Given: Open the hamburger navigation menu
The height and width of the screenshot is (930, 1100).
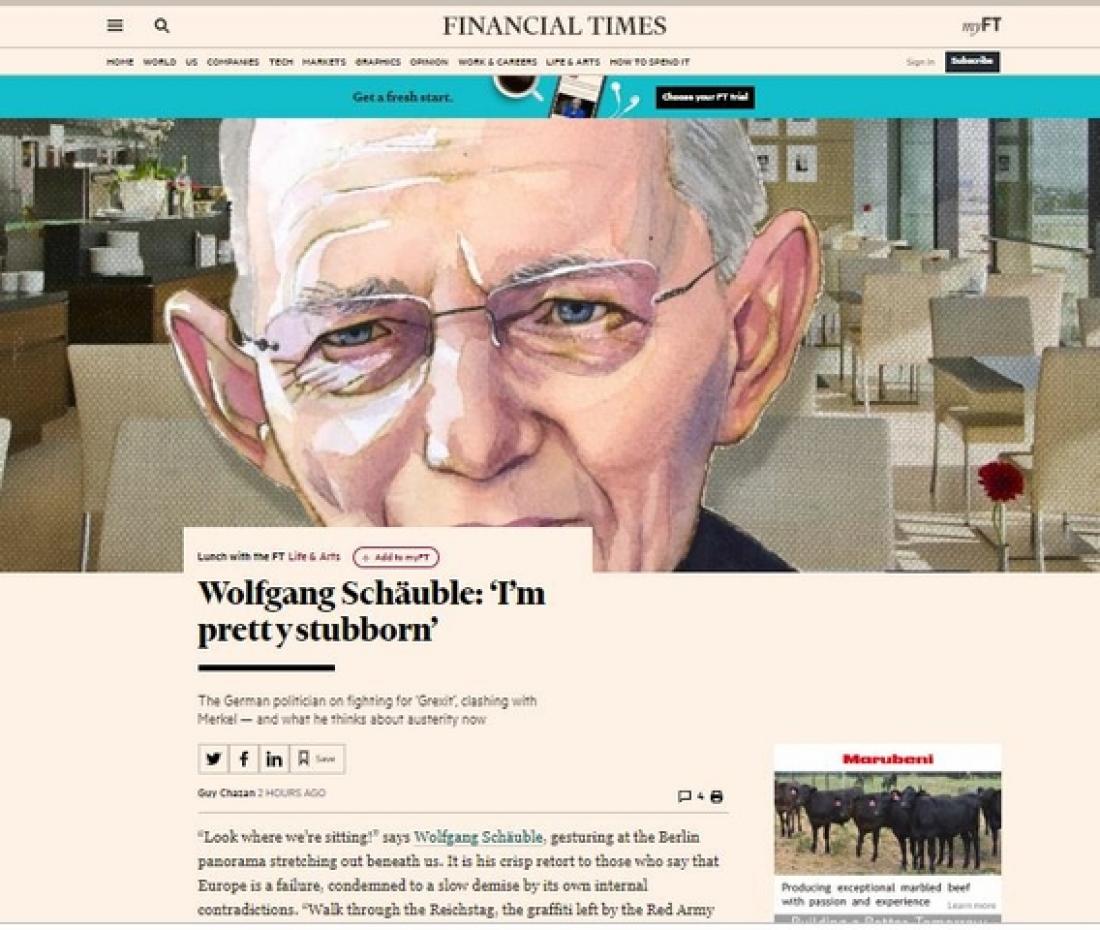Looking at the screenshot, I should (x=115, y=25).
